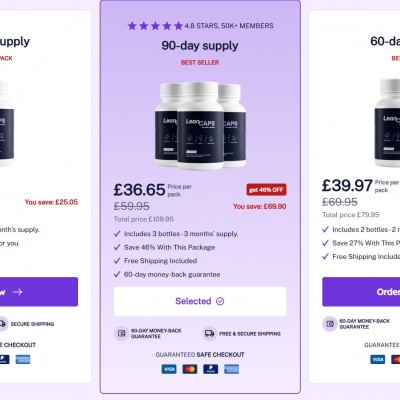The height and width of the screenshot is (400, 400).
Task: Click the free & secure shipping truck icon
Action: 210,333
